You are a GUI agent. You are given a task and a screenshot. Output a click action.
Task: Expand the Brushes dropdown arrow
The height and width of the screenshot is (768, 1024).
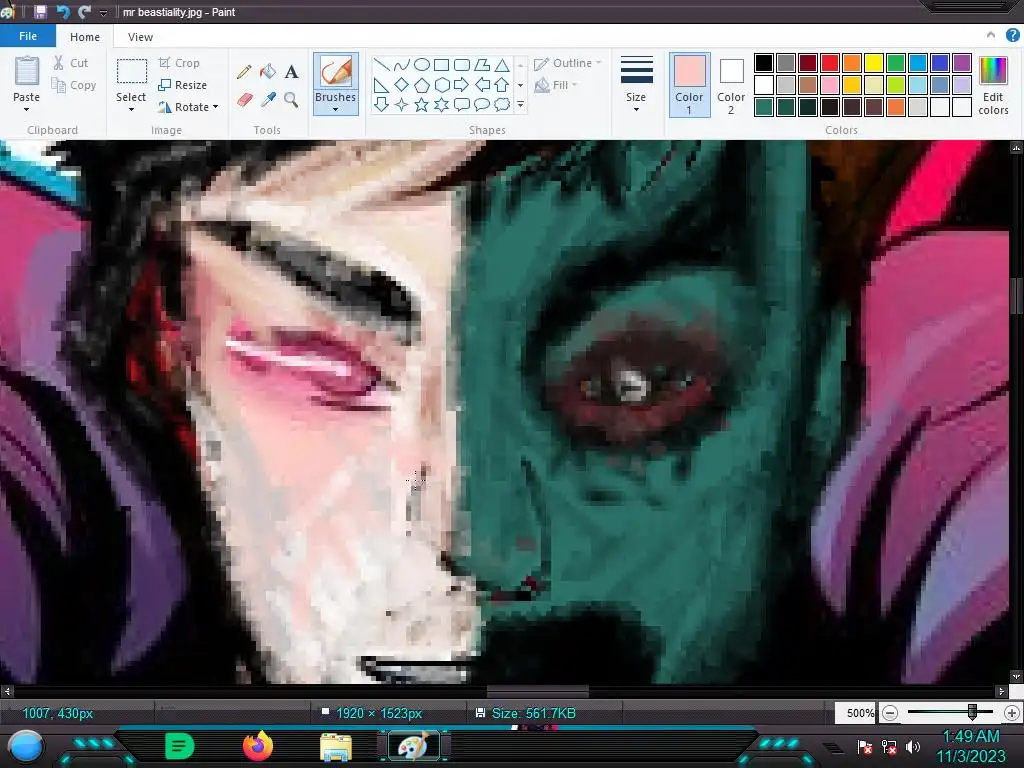[x=336, y=110]
